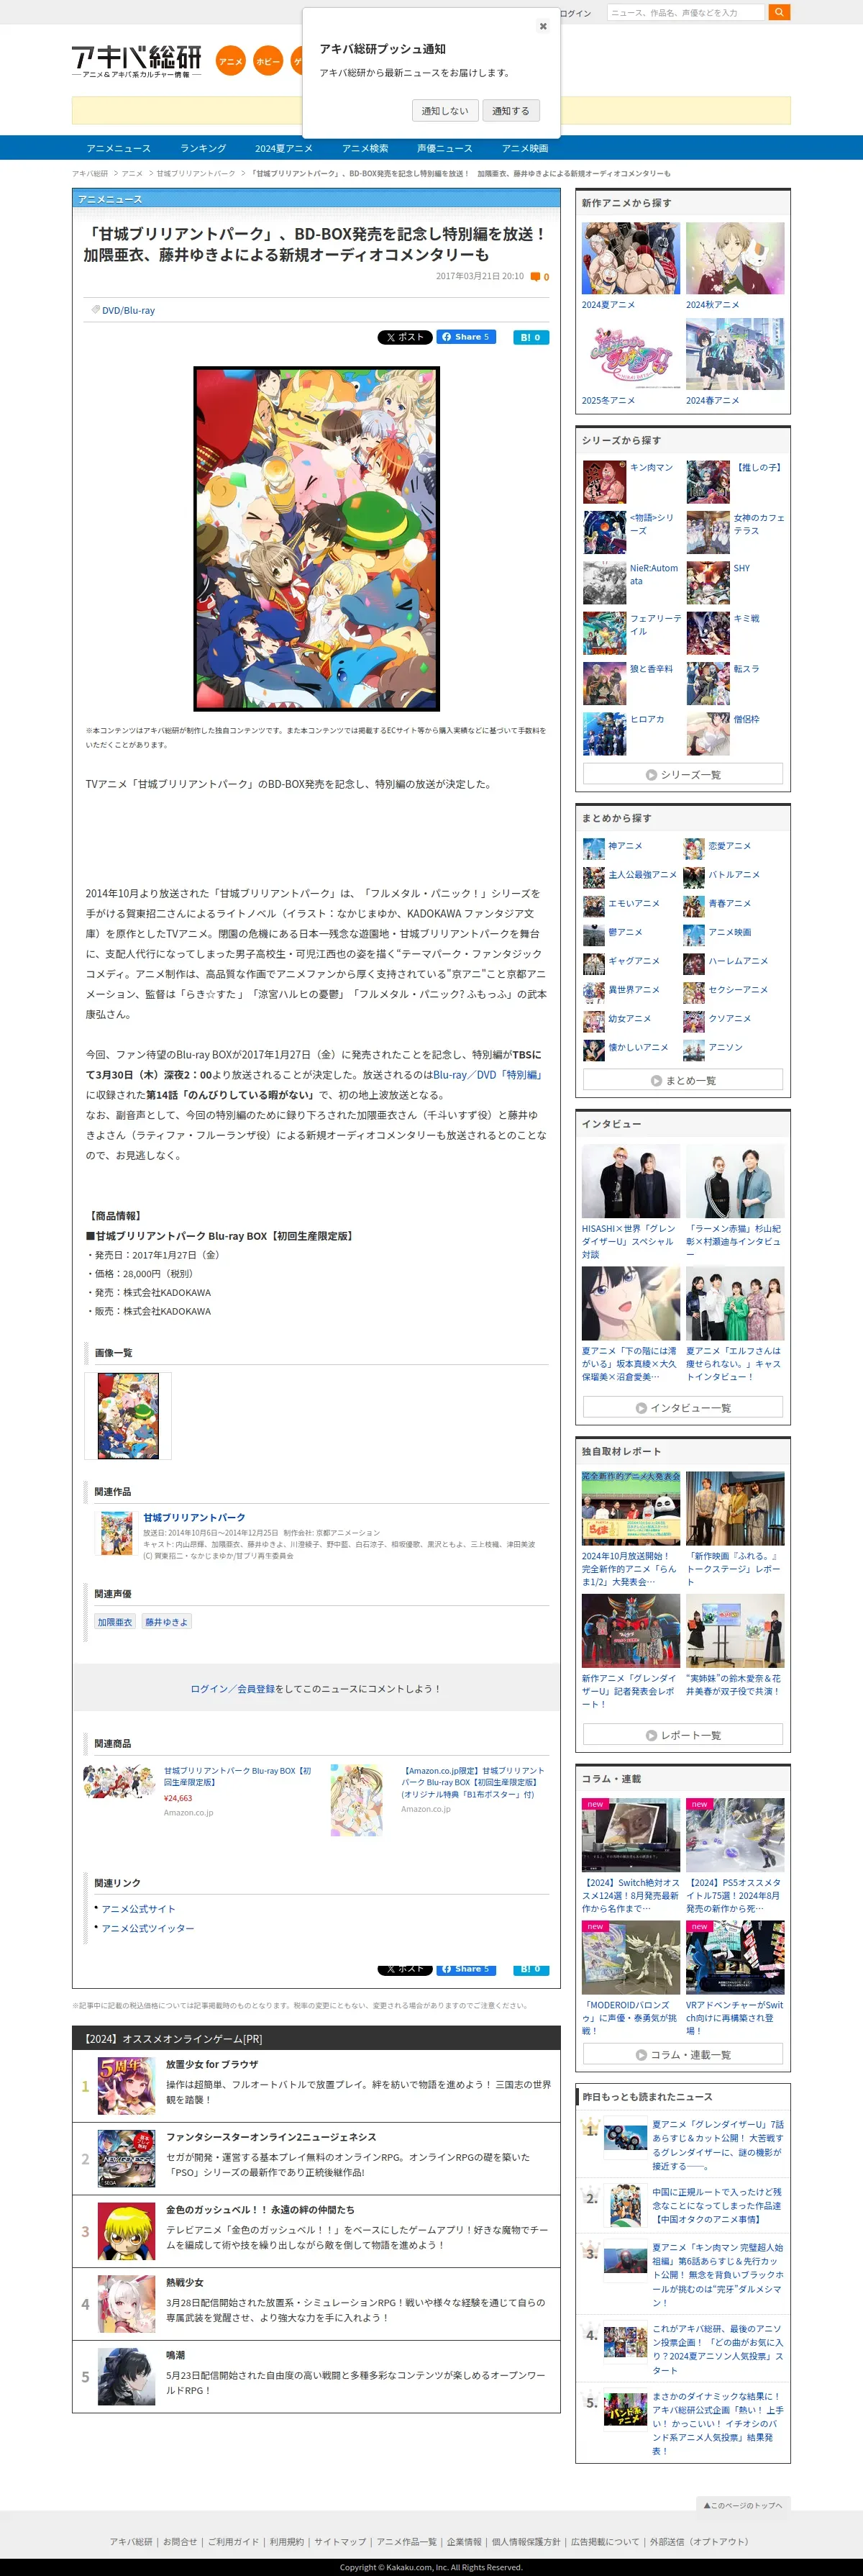Open アニメ公式ツイッター related link
This screenshot has height=2576, width=863.
point(148,1928)
